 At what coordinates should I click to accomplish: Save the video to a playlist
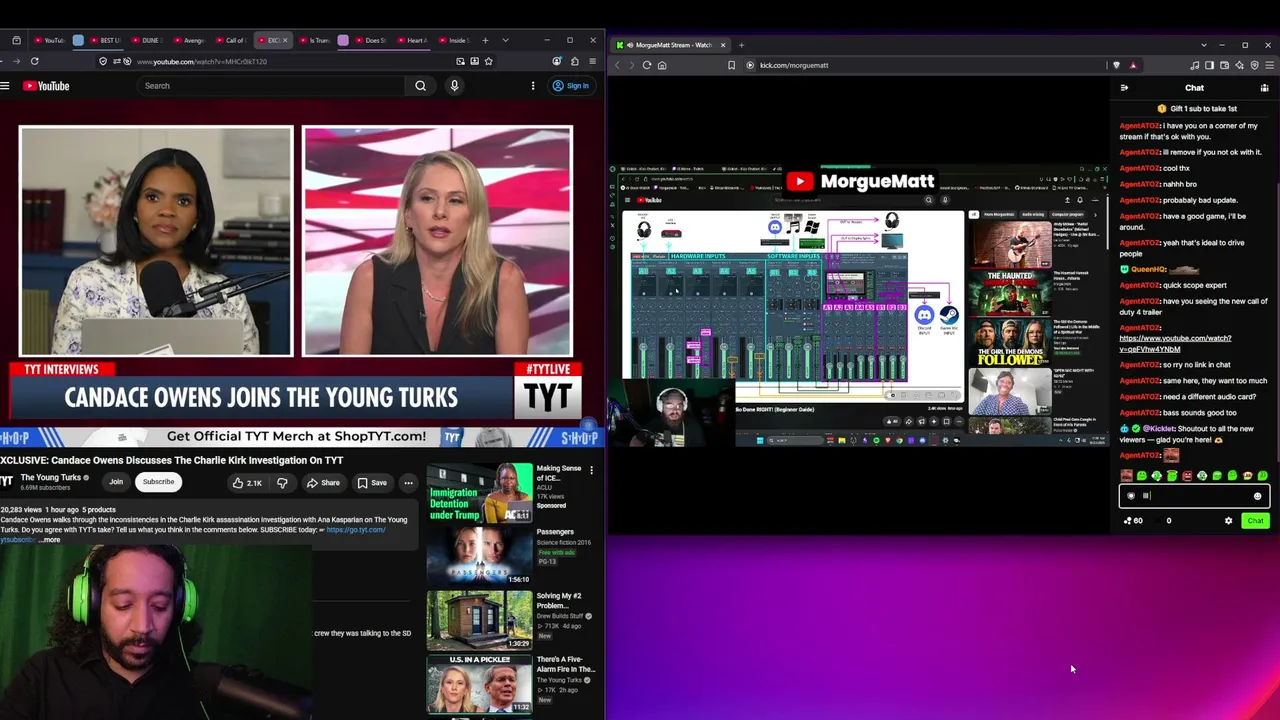(x=371, y=483)
